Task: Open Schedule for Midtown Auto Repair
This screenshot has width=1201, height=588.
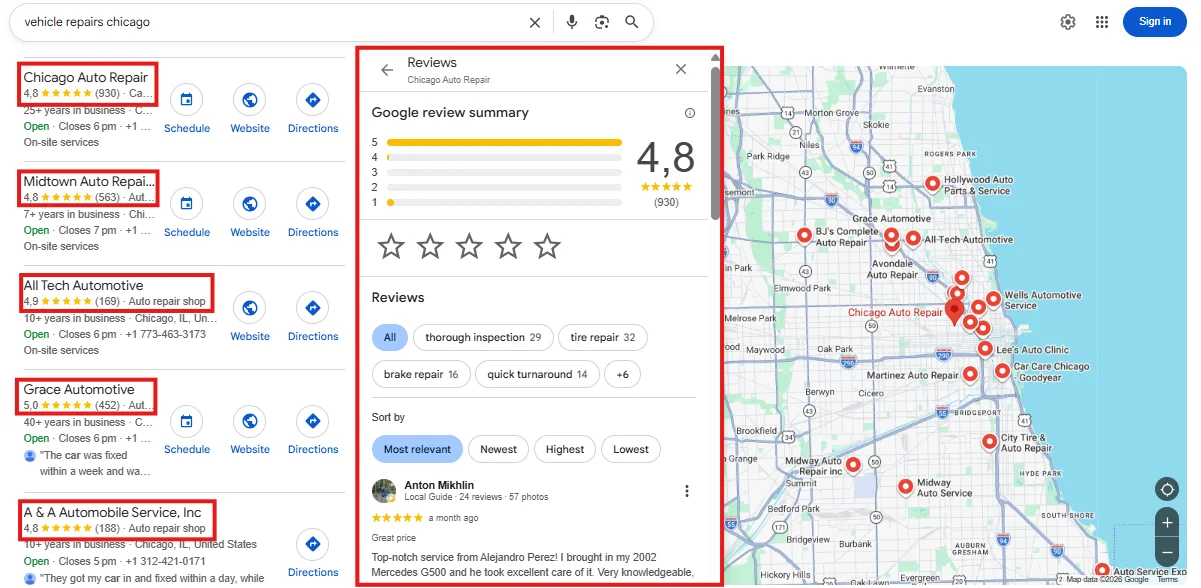Action: [x=186, y=204]
